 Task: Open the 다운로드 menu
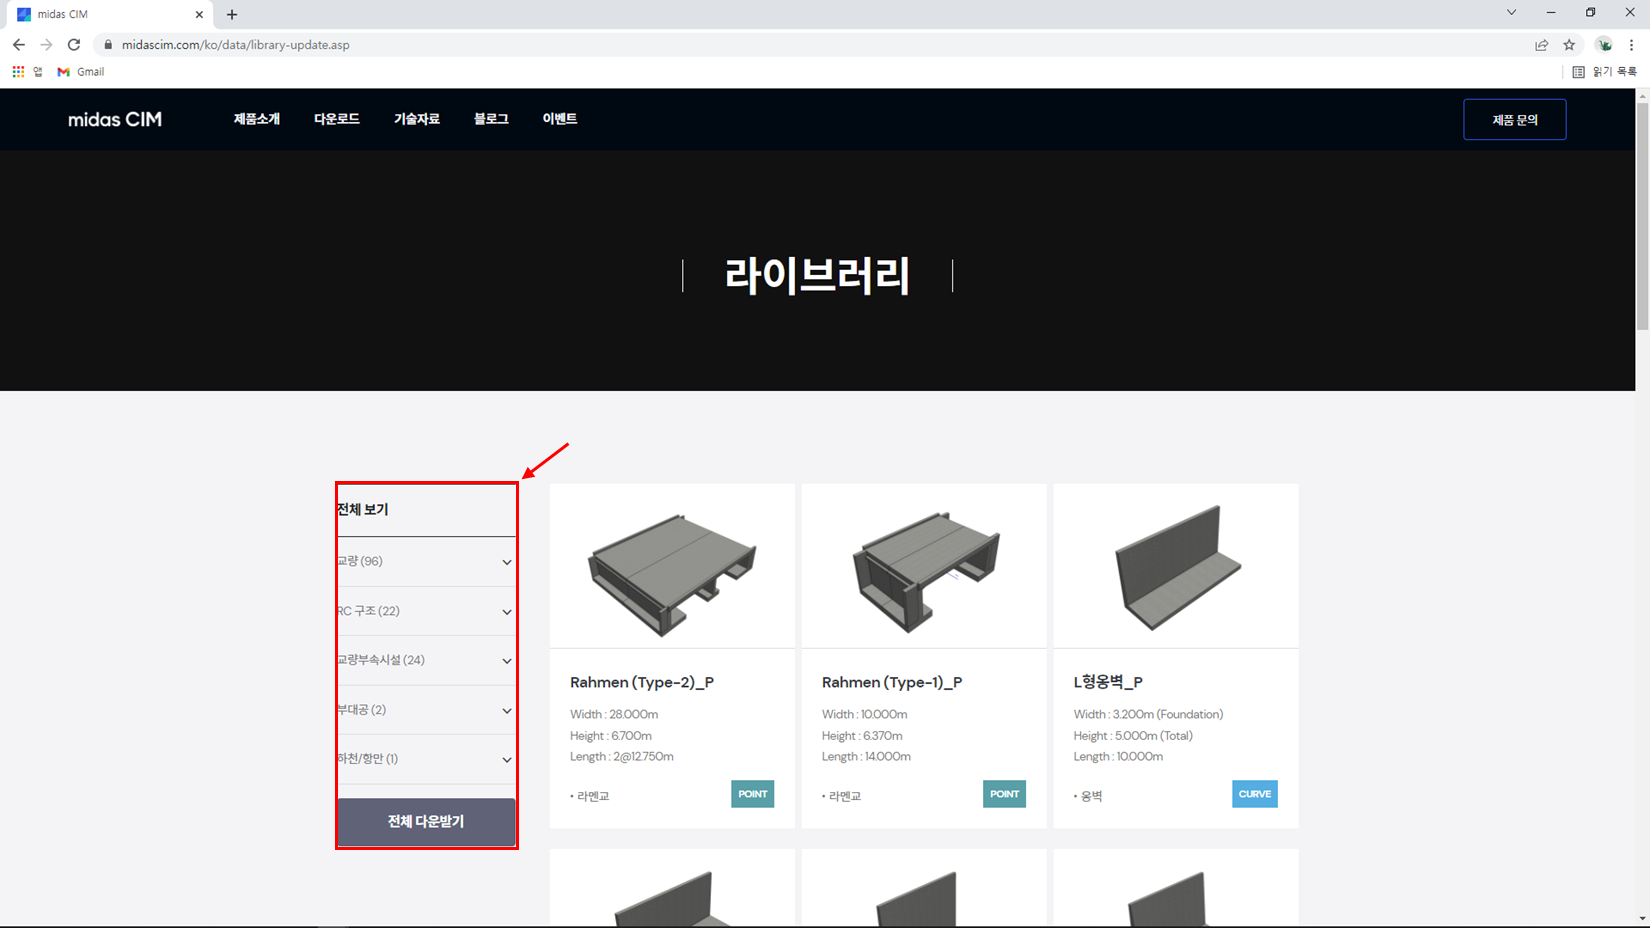click(337, 119)
